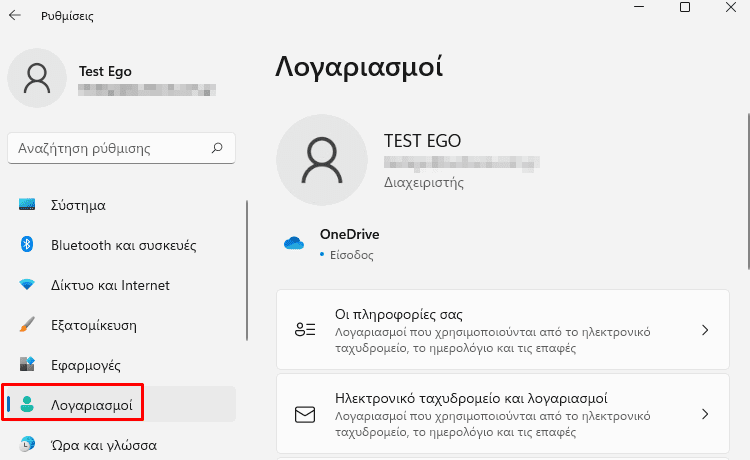Click the Test Ego profile avatar in sidebar
750x460 pixels.
(x=37, y=78)
